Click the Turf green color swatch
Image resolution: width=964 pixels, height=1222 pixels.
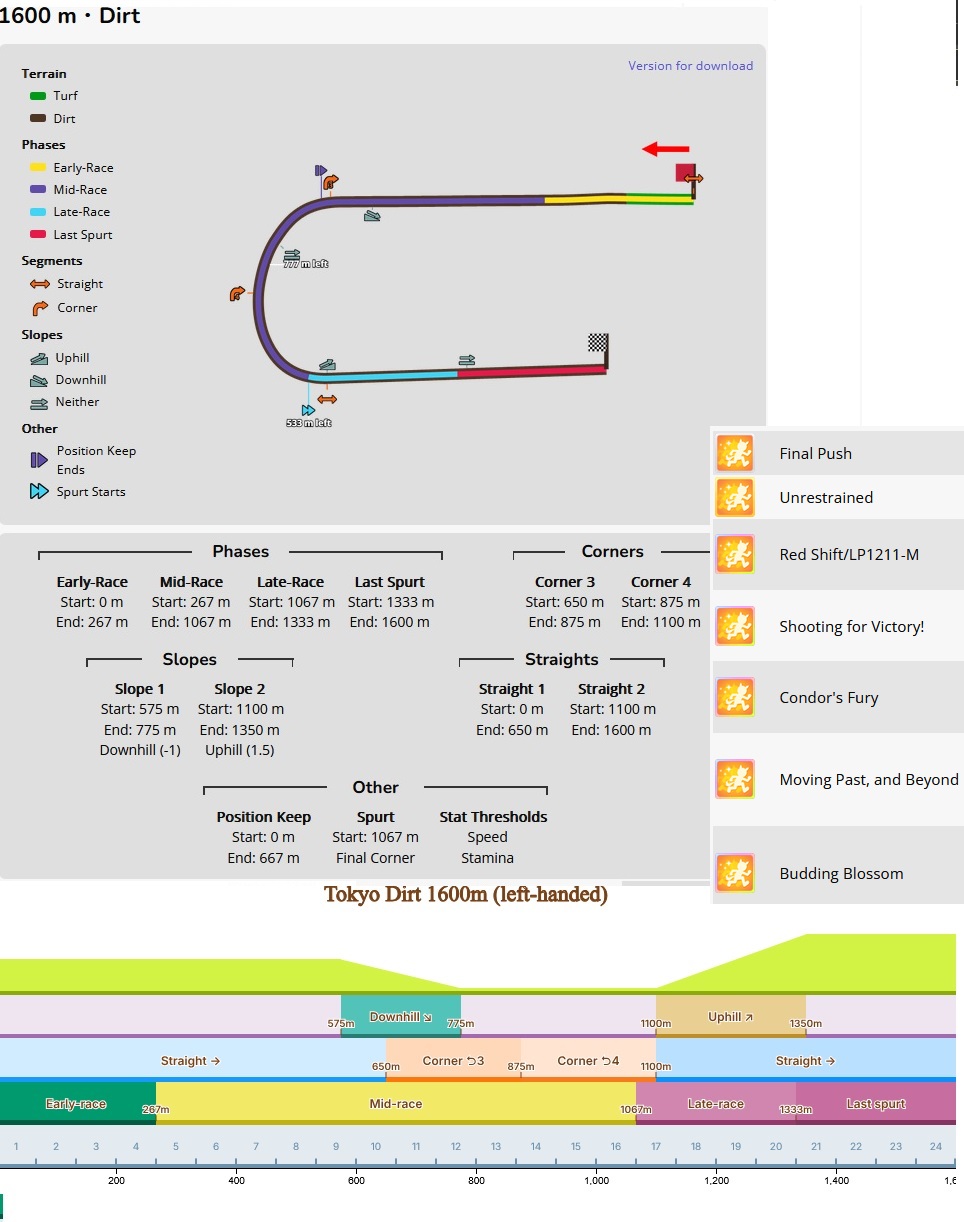point(38,96)
